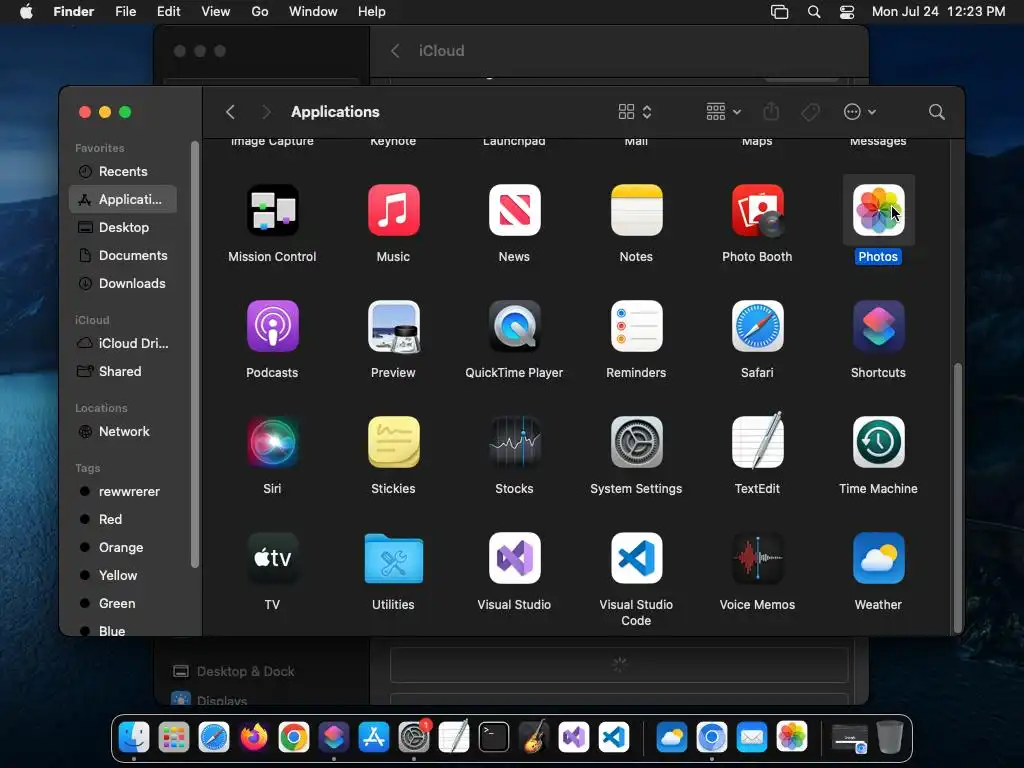
Task: Select the Photo Booth app icon
Action: tap(757, 210)
